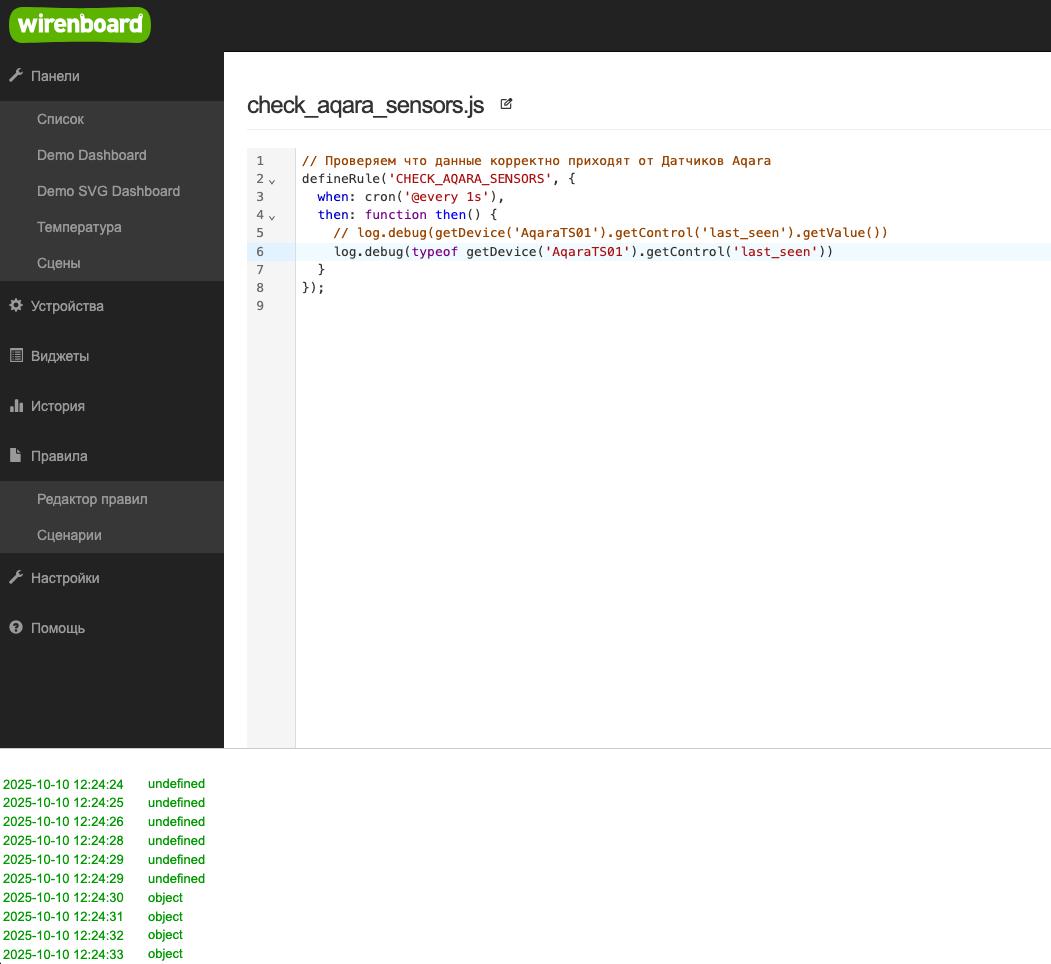Click log entry at 12:24:24 undefined

click(104, 784)
